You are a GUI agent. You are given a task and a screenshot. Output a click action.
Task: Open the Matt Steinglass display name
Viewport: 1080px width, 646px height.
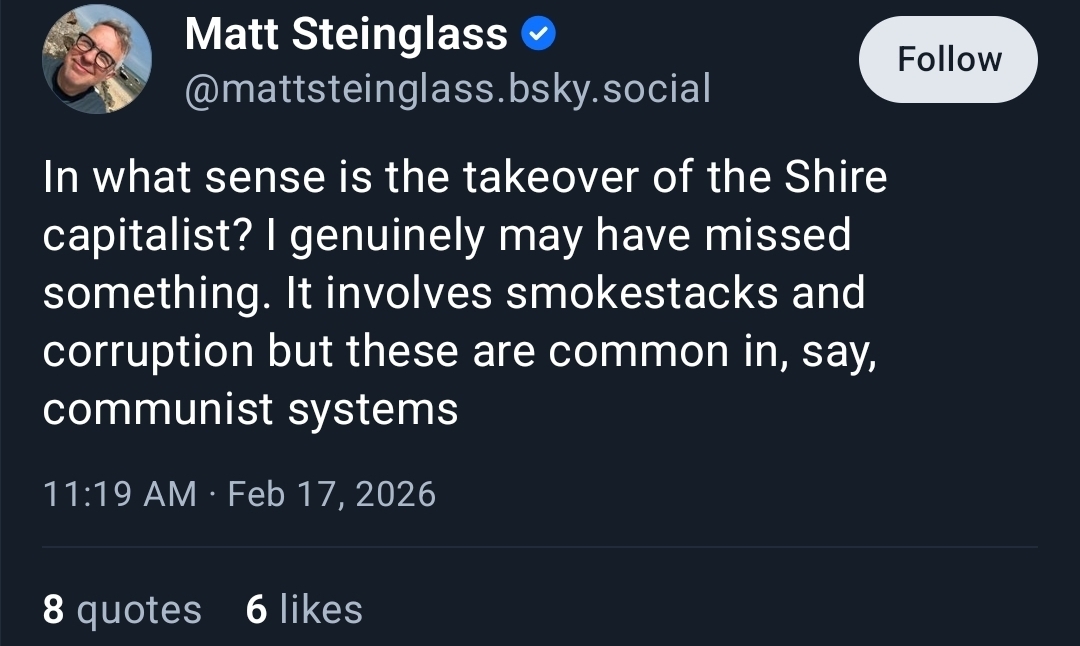pyautogui.click(x=346, y=36)
